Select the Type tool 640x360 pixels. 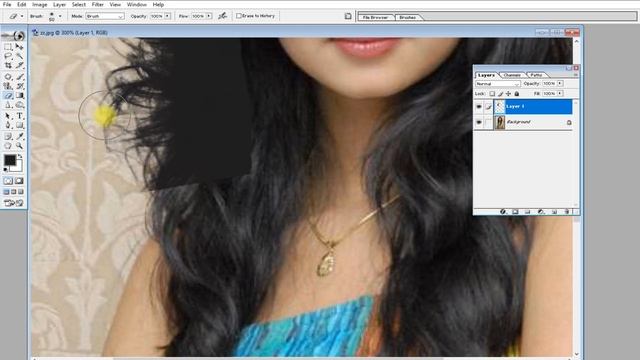pos(20,116)
